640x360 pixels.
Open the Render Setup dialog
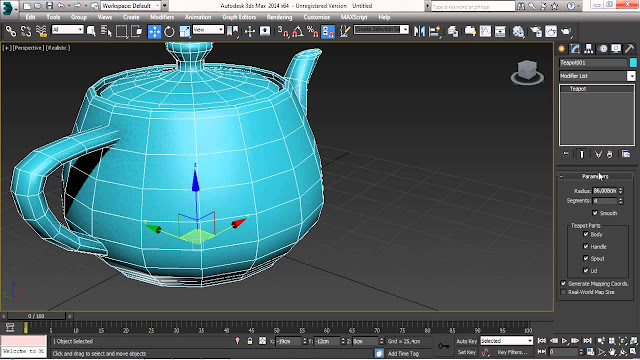pyautogui.click(x=536, y=31)
